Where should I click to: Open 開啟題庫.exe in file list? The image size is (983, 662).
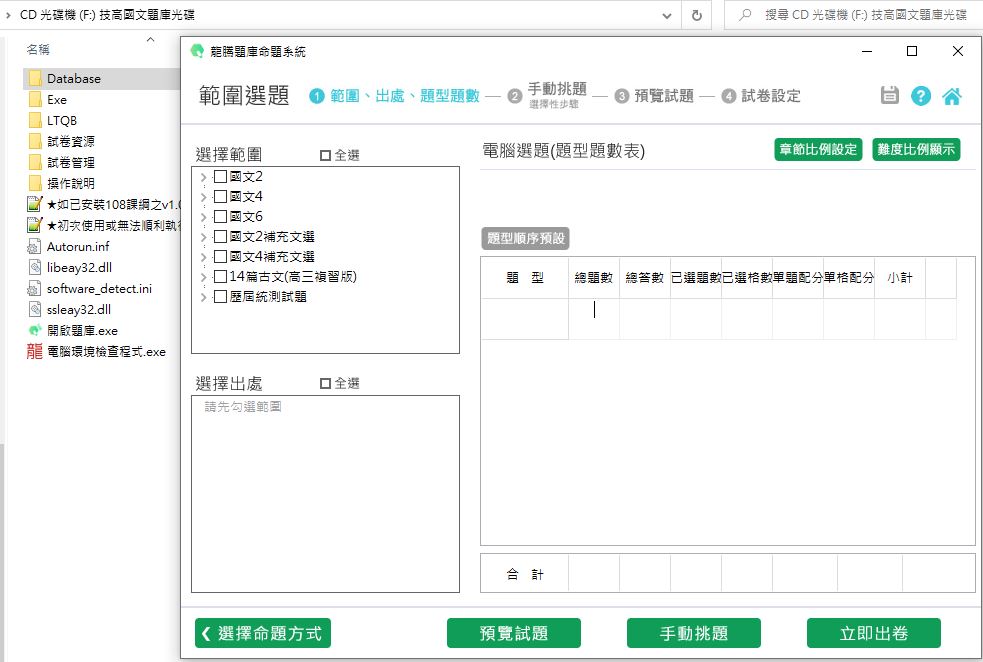coord(82,330)
